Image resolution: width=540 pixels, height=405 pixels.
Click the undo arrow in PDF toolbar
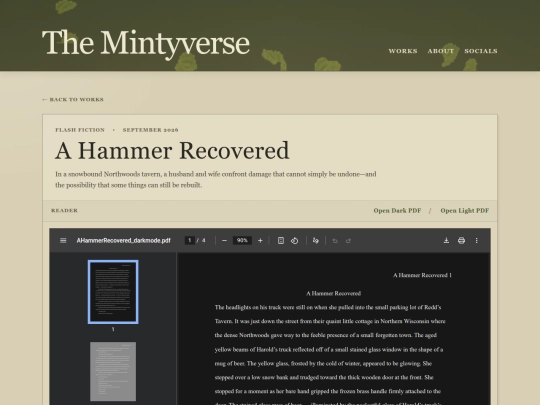click(x=335, y=240)
